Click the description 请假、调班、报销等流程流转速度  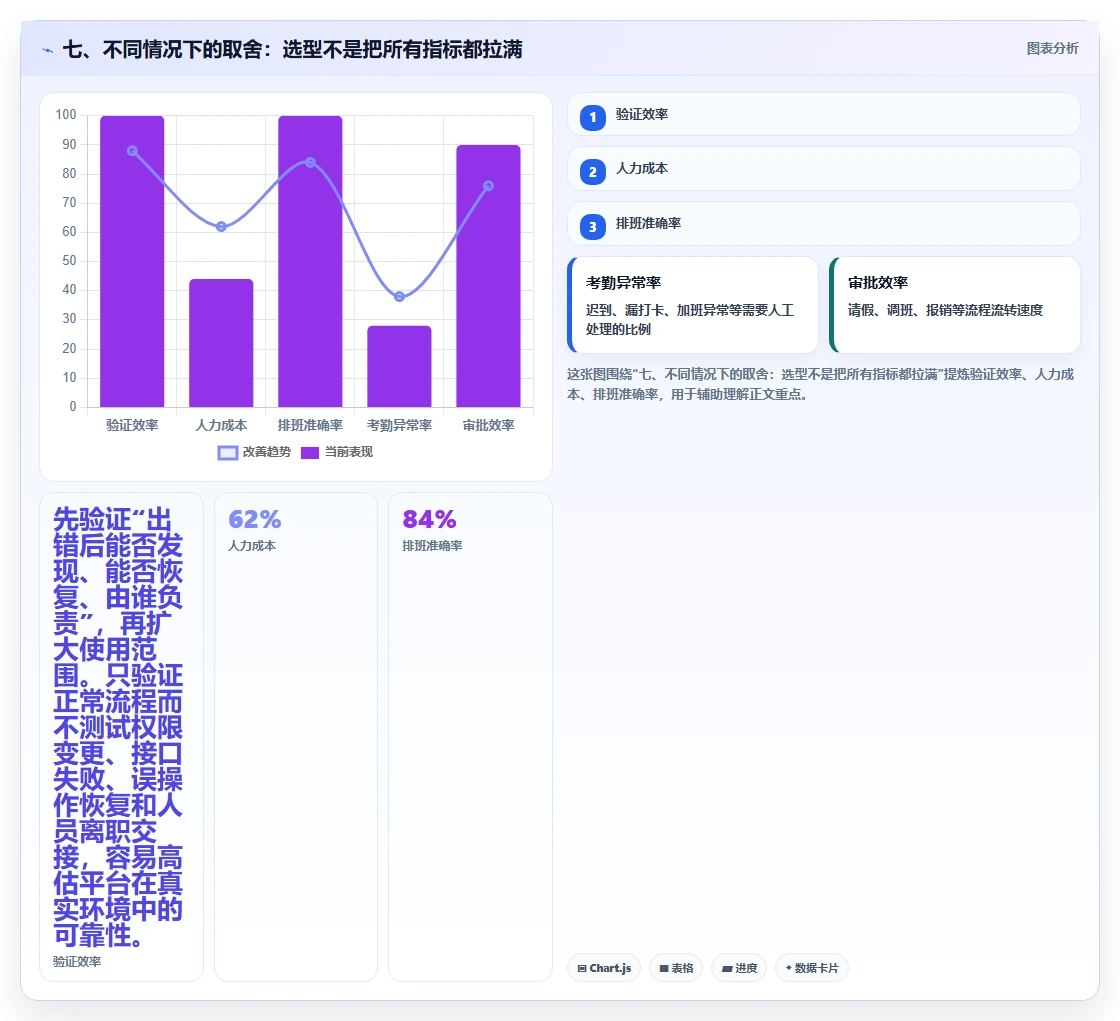945,310
